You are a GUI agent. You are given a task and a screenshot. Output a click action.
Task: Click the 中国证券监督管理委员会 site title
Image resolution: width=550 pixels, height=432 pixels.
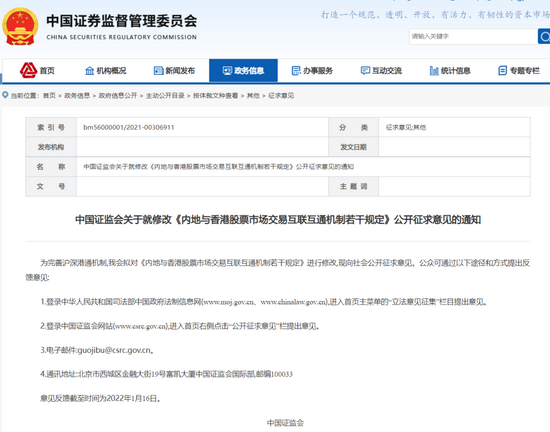[x=121, y=21]
